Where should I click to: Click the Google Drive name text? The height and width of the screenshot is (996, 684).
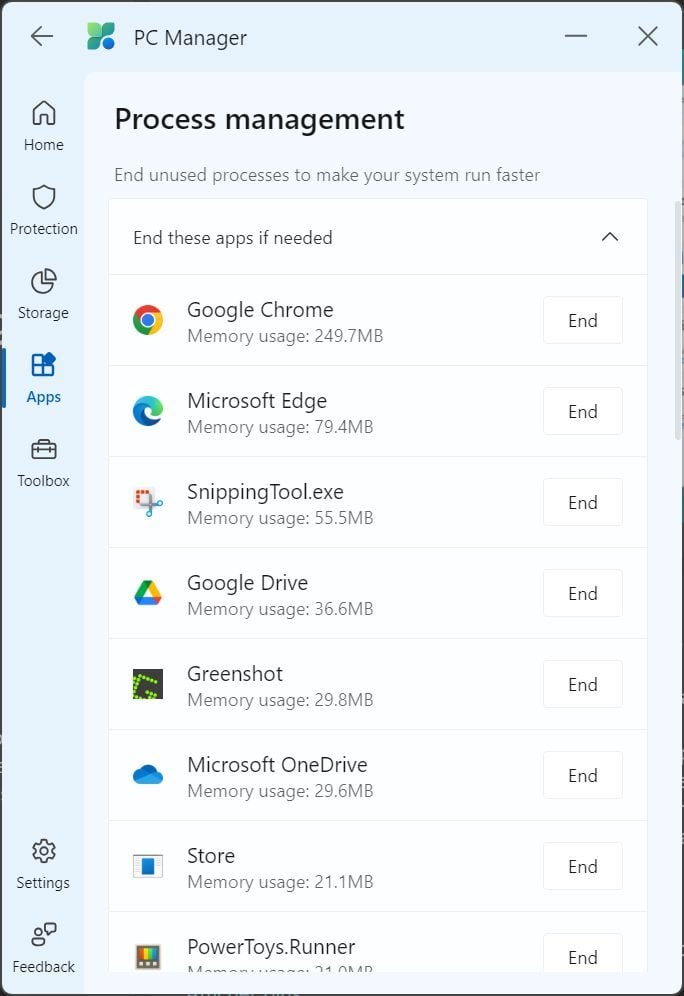pyautogui.click(x=248, y=582)
